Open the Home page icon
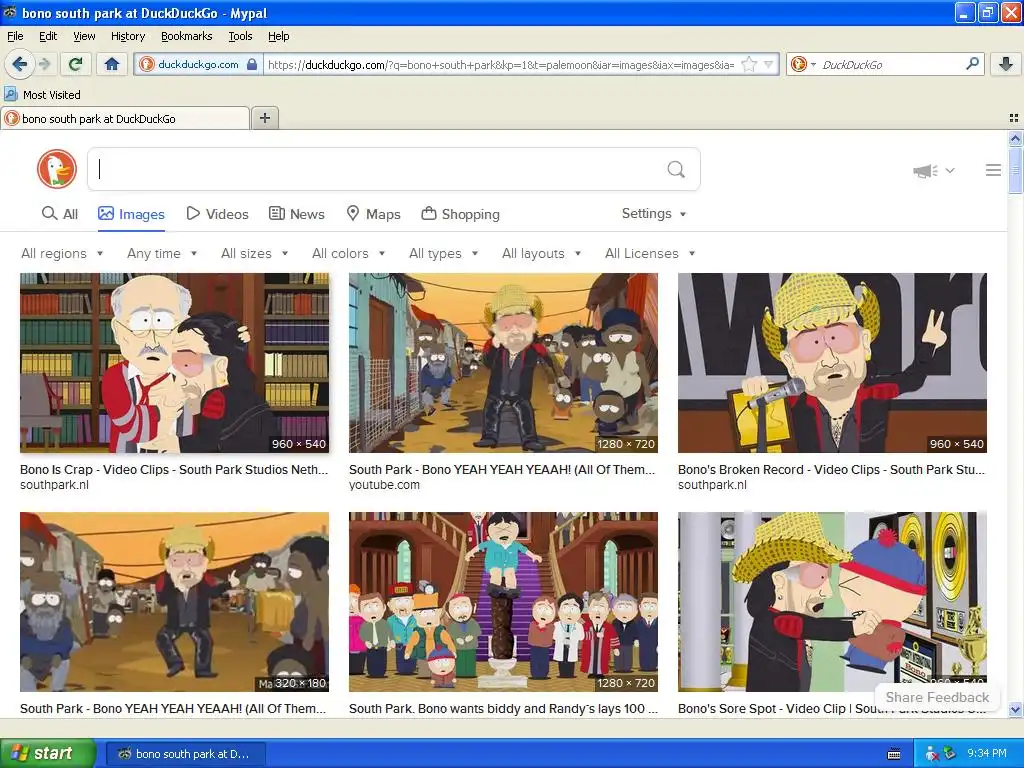This screenshot has width=1024, height=768. [112, 64]
